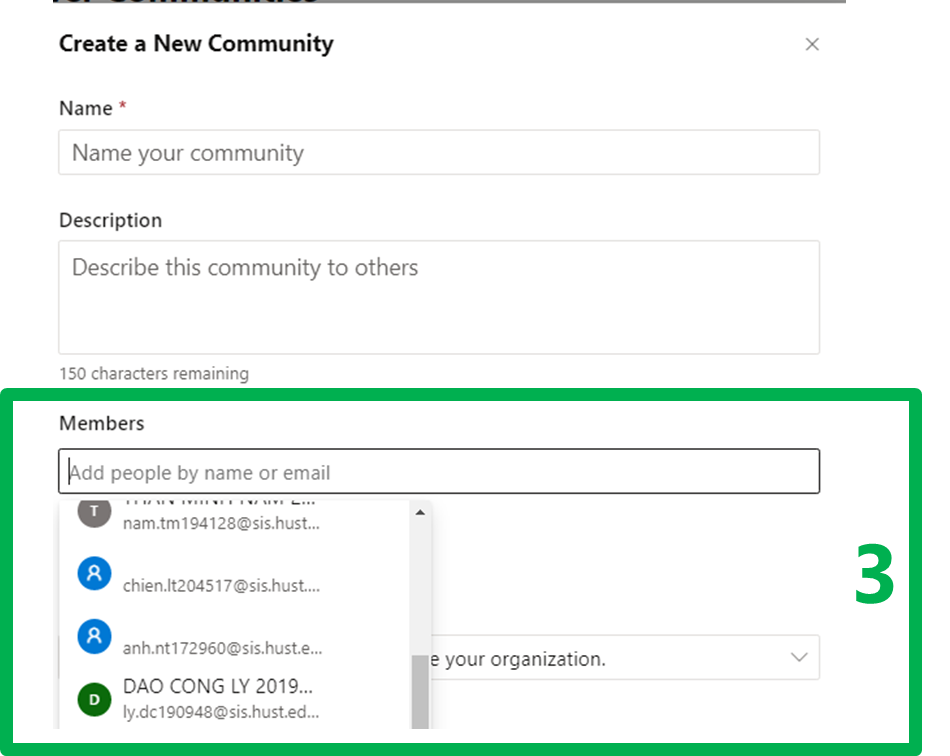Click the blue avatar beside anh.nt172960

click(x=94, y=636)
